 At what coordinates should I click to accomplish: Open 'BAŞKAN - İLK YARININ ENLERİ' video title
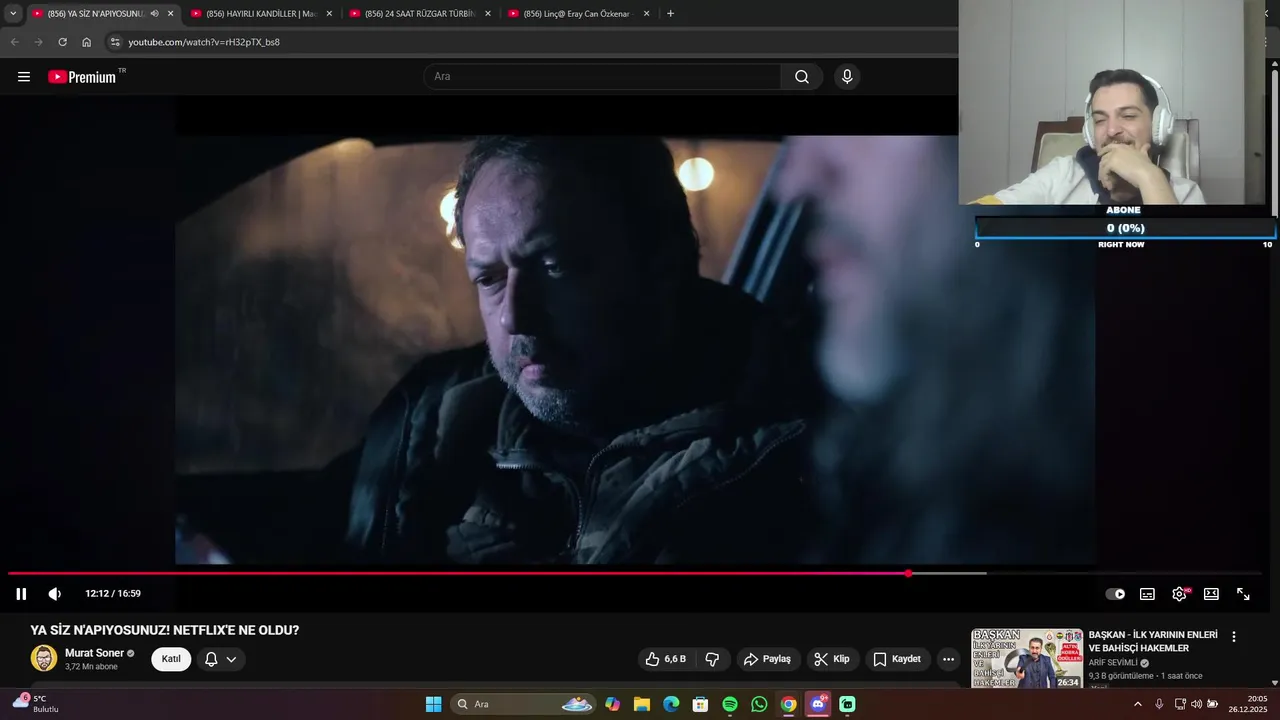pyautogui.click(x=1153, y=641)
